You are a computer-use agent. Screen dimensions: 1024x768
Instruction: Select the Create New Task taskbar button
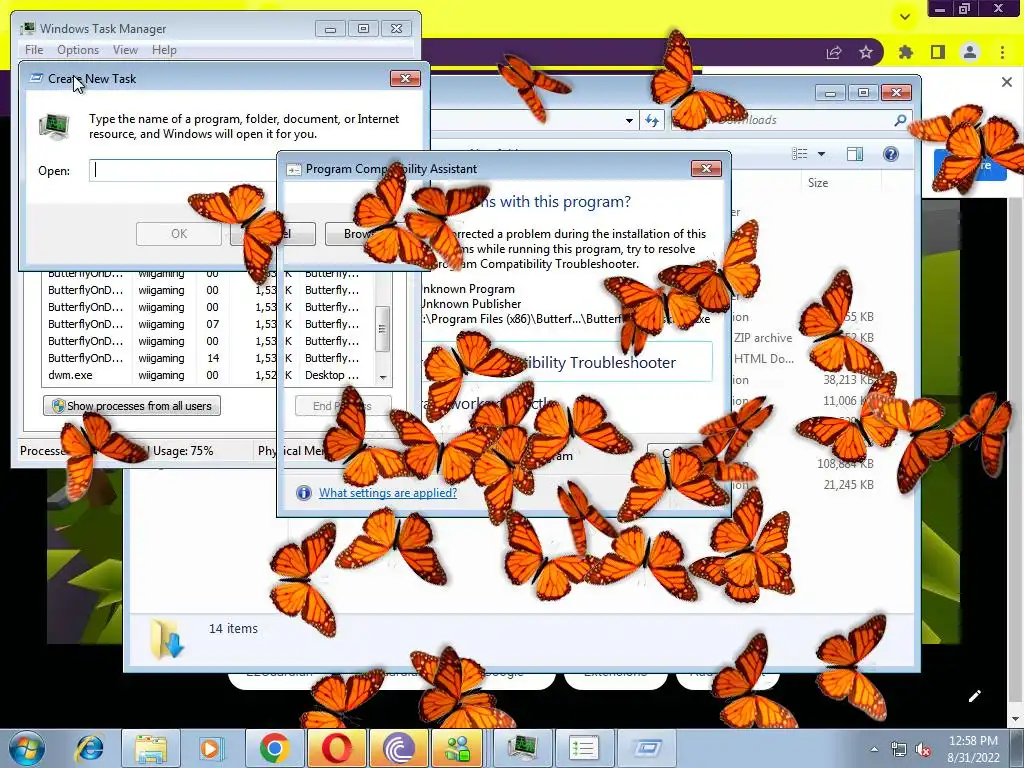646,748
